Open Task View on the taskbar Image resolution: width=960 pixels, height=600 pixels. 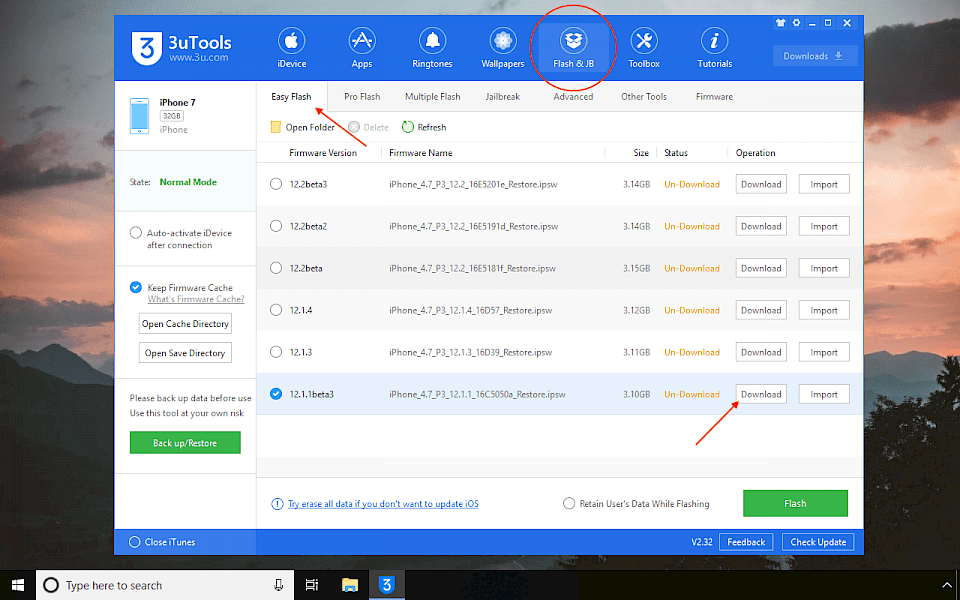[312, 585]
